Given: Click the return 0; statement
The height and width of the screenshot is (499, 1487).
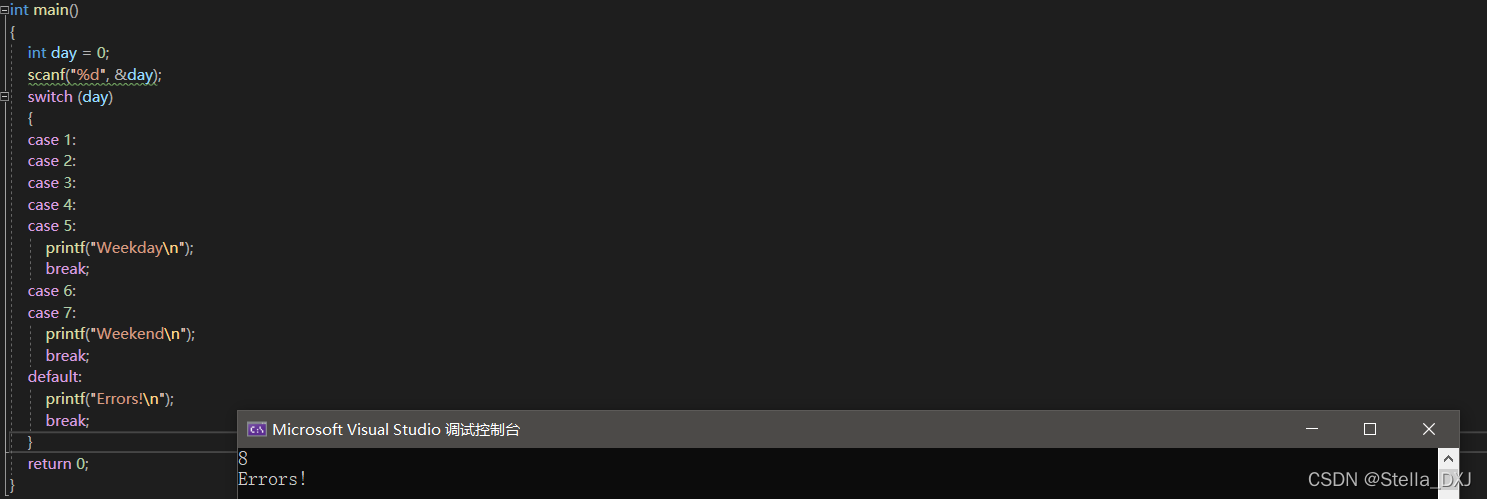Looking at the screenshot, I should point(58,464).
